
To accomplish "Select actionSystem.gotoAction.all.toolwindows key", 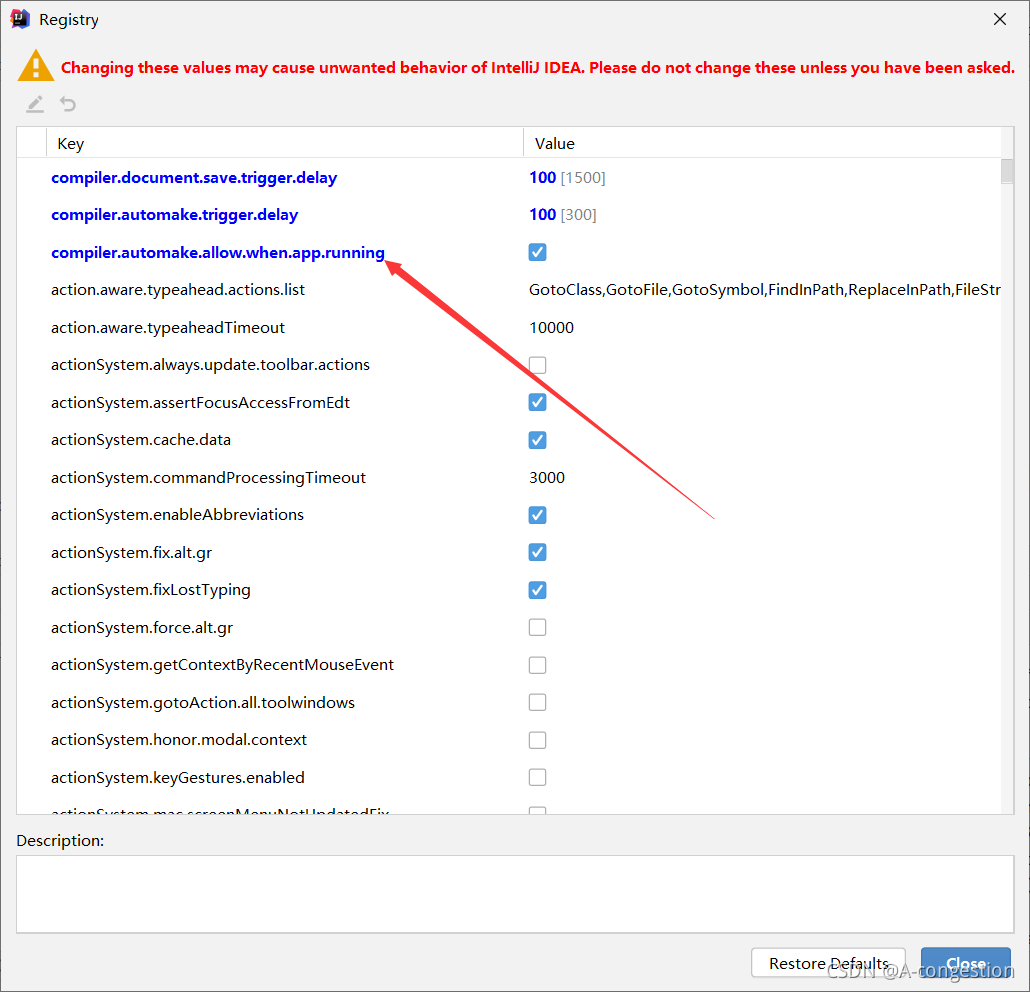I will (x=203, y=702).
